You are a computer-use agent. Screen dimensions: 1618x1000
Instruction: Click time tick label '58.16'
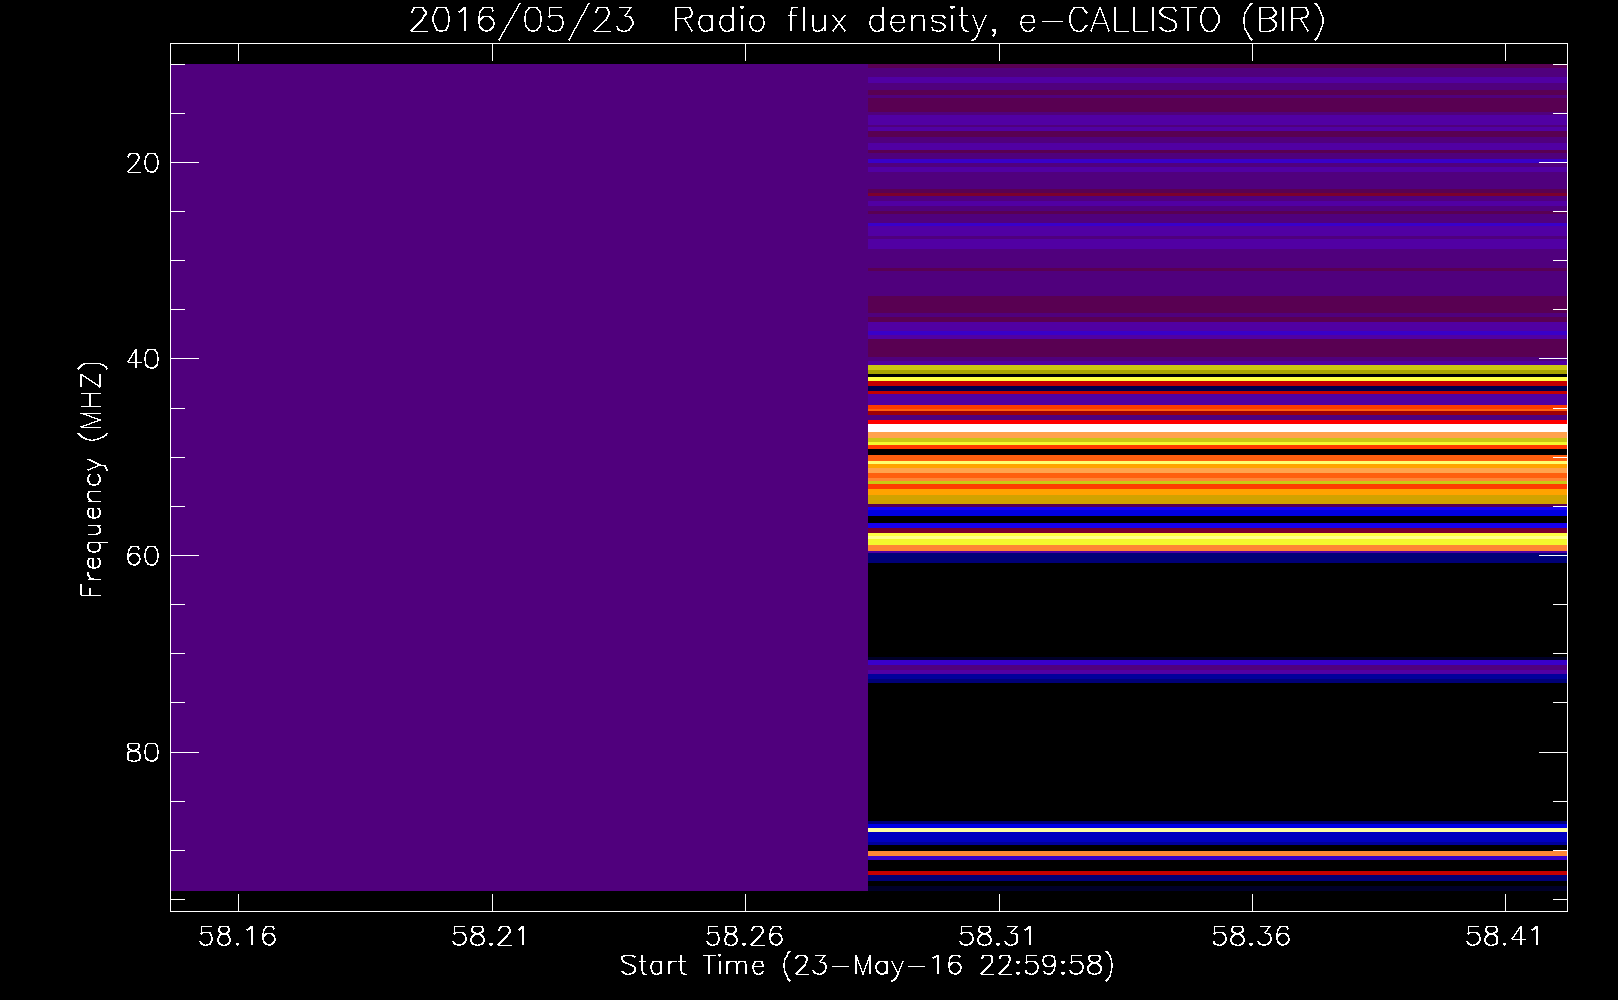tap(237, 936)
